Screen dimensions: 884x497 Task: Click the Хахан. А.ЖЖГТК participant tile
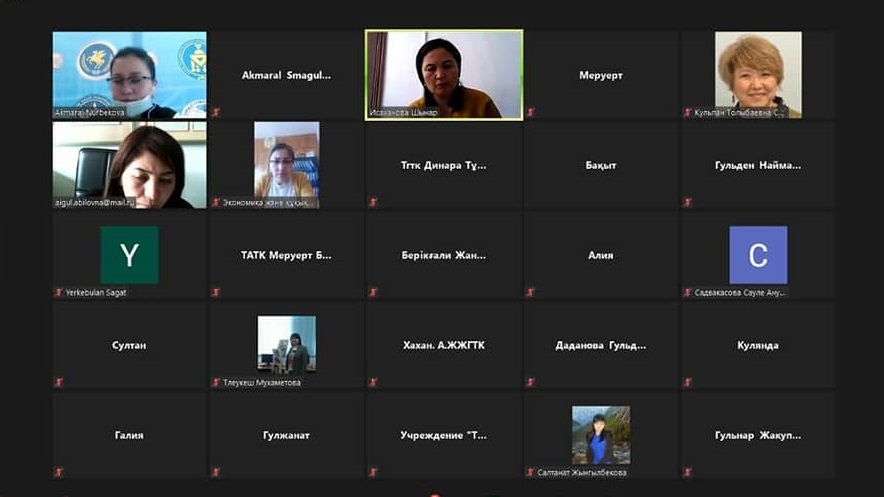click(x=444, y=345)
